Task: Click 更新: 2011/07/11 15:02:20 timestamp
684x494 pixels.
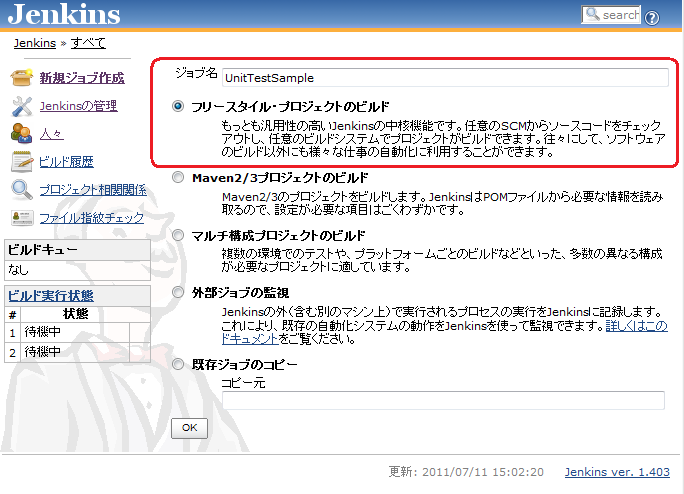Action: 466,472
